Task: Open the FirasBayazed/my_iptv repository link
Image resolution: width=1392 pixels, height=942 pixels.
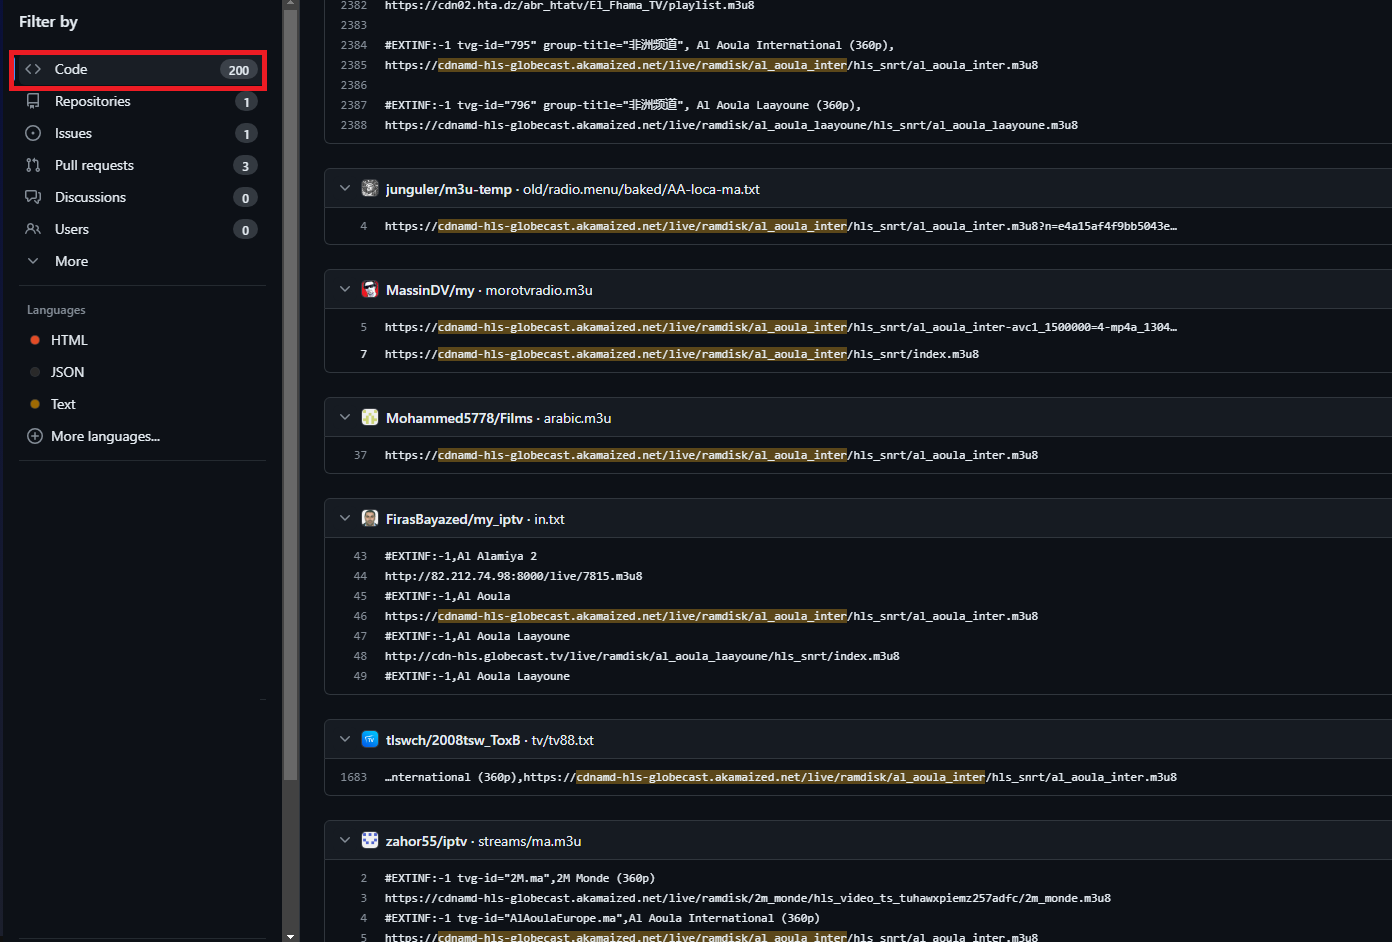Action: click(x=454, y=519)
